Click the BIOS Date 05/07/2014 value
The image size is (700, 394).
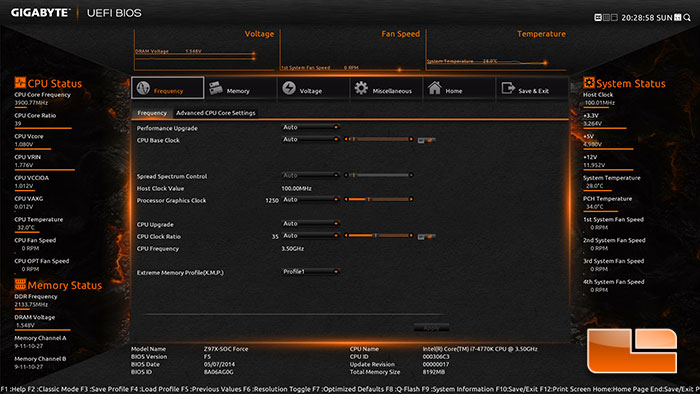pyautogui.click(x=219, y=364)
